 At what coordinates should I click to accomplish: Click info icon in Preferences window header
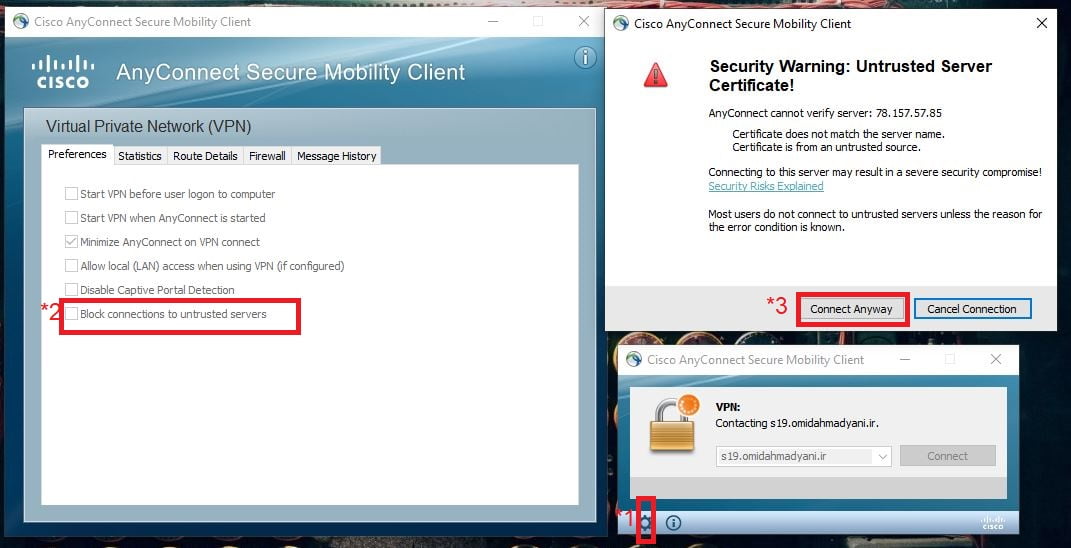pyautogui.click(x=585, y=58)
